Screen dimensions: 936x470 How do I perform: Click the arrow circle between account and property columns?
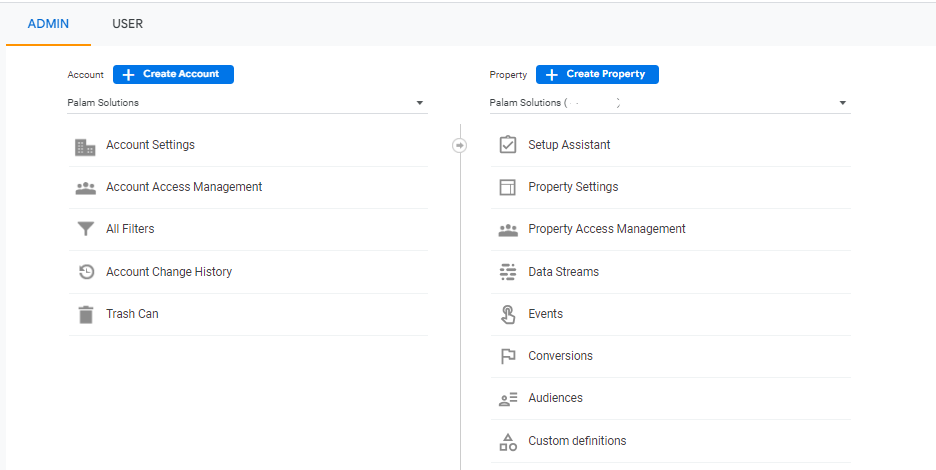460,145
